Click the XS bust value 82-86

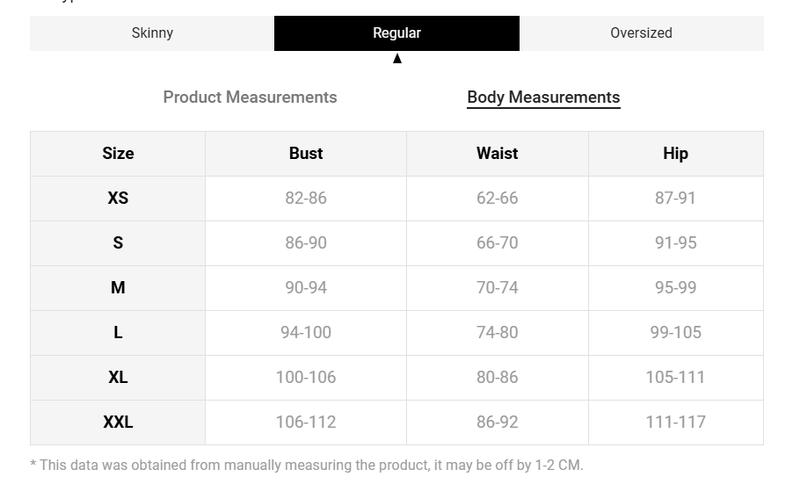coord(306,198)
